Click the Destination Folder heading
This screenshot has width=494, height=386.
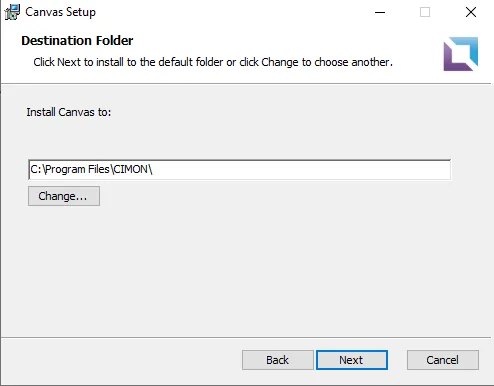coord(77,41)
